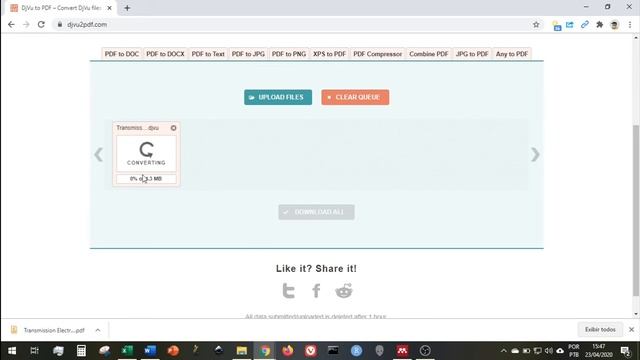The width and height of the screenshot is (640, 360).
Task: Click the link-shaped extension icon
Action: coord(584,24)
